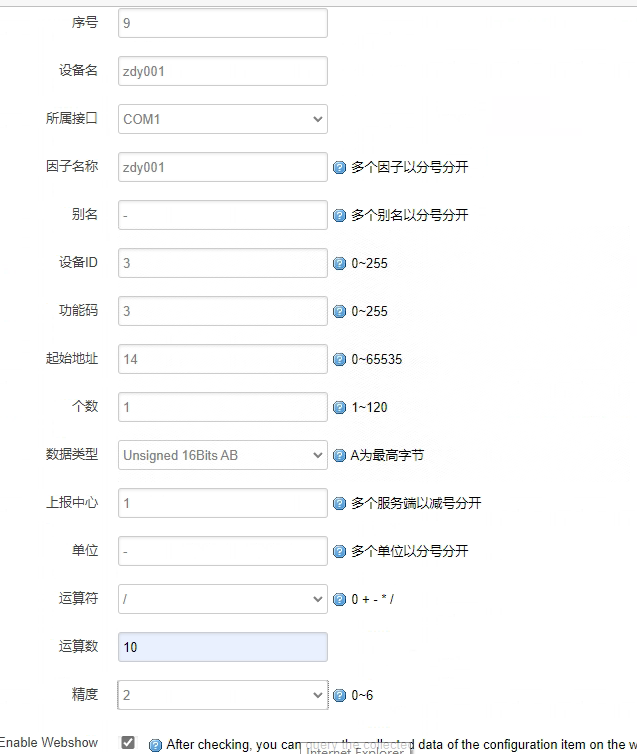The width and height of the screenshot is (637, 754).
Task: Toggle the Enable Webshow checkbox
Action: click(x=128, y=742)
